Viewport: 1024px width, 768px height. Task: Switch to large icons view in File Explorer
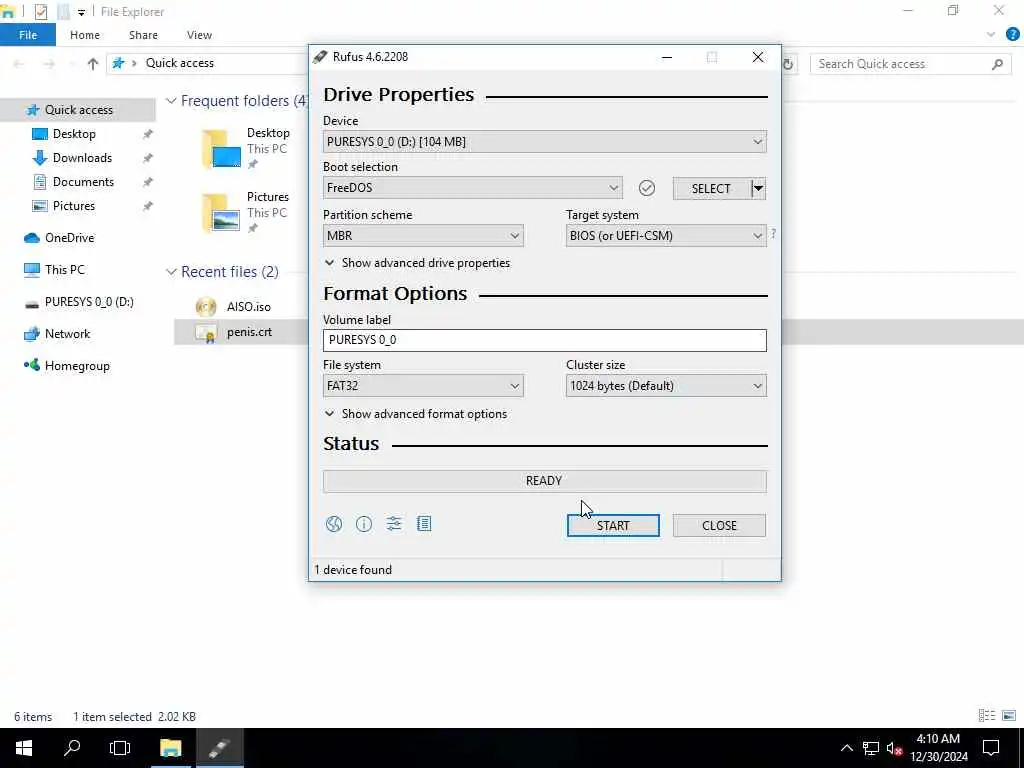(x=1009, y=716)
